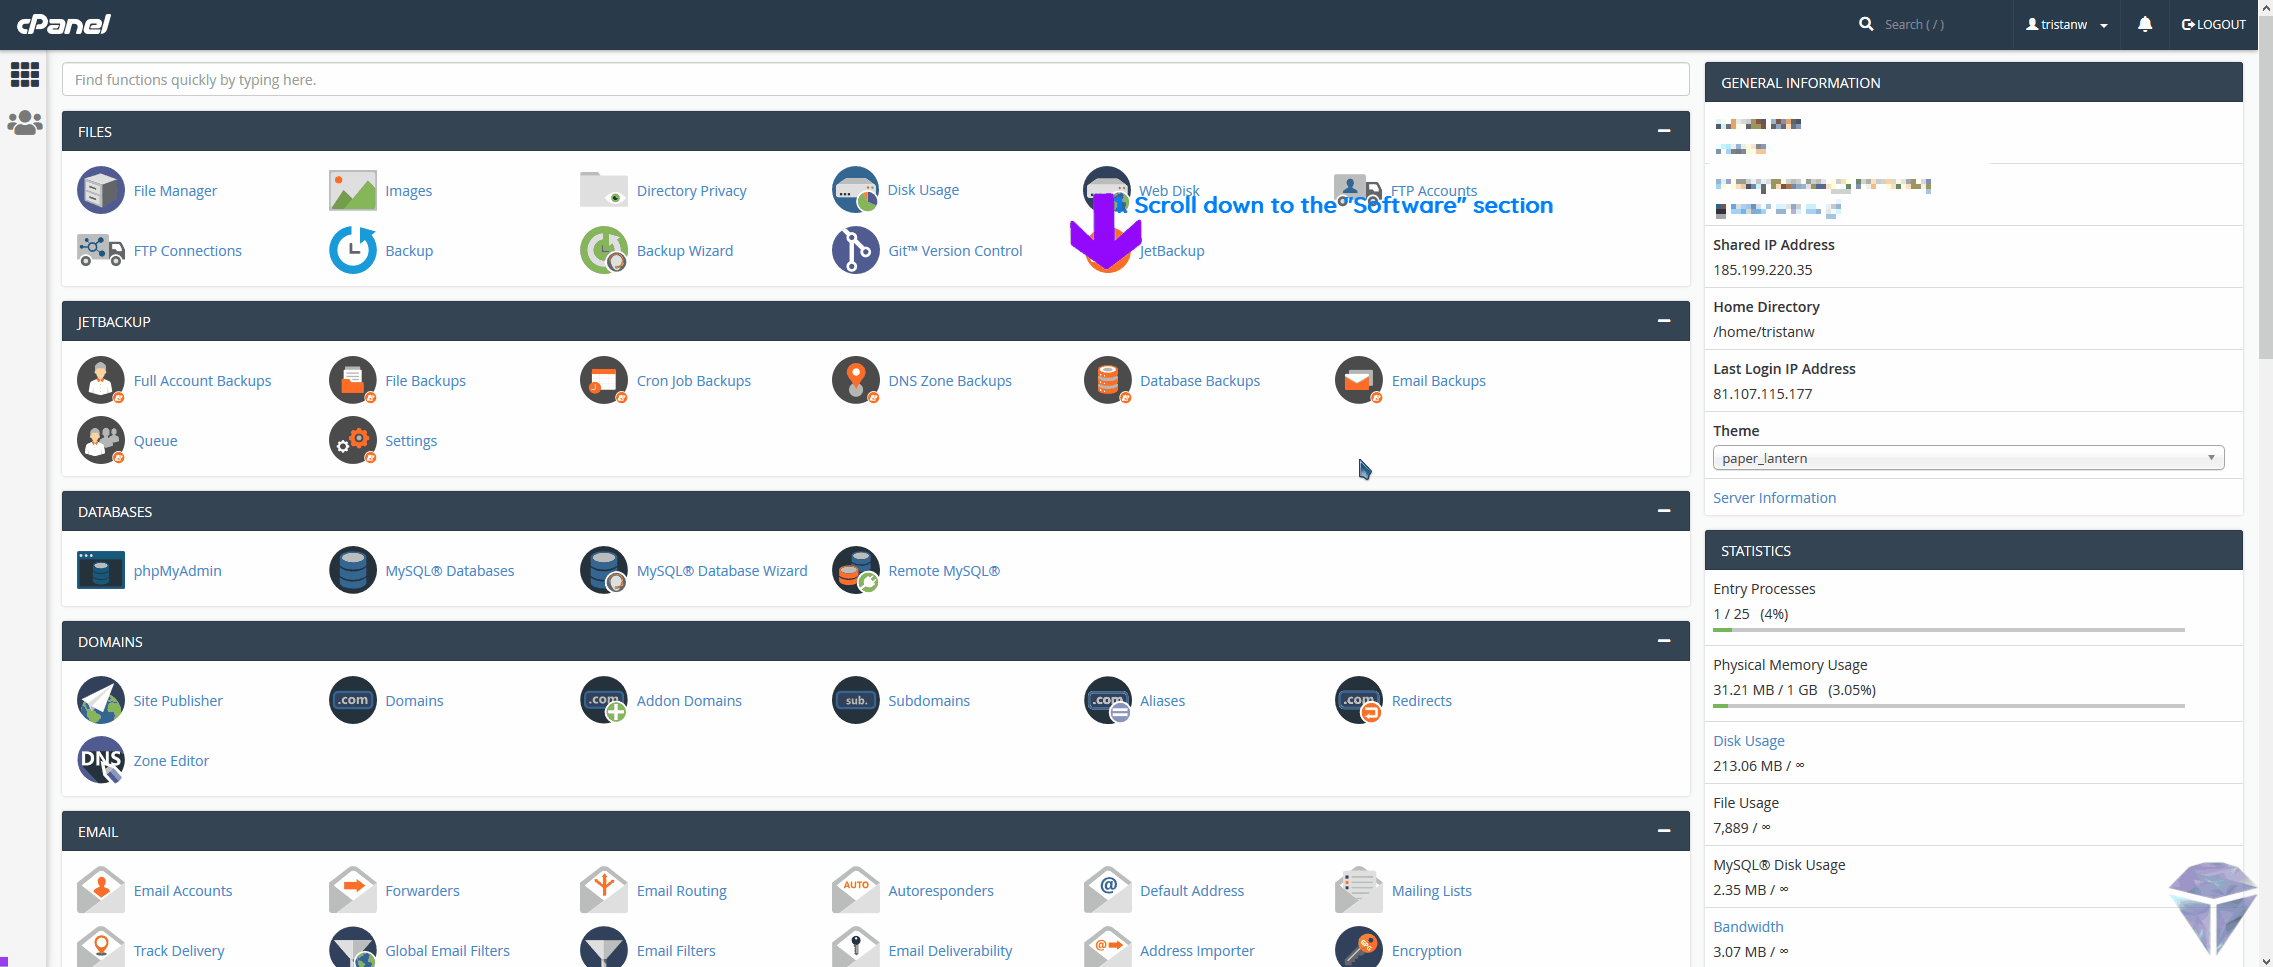Screen dimensions: 2273x967
Task: Open the File Manager icon
Action: [101, 190]
